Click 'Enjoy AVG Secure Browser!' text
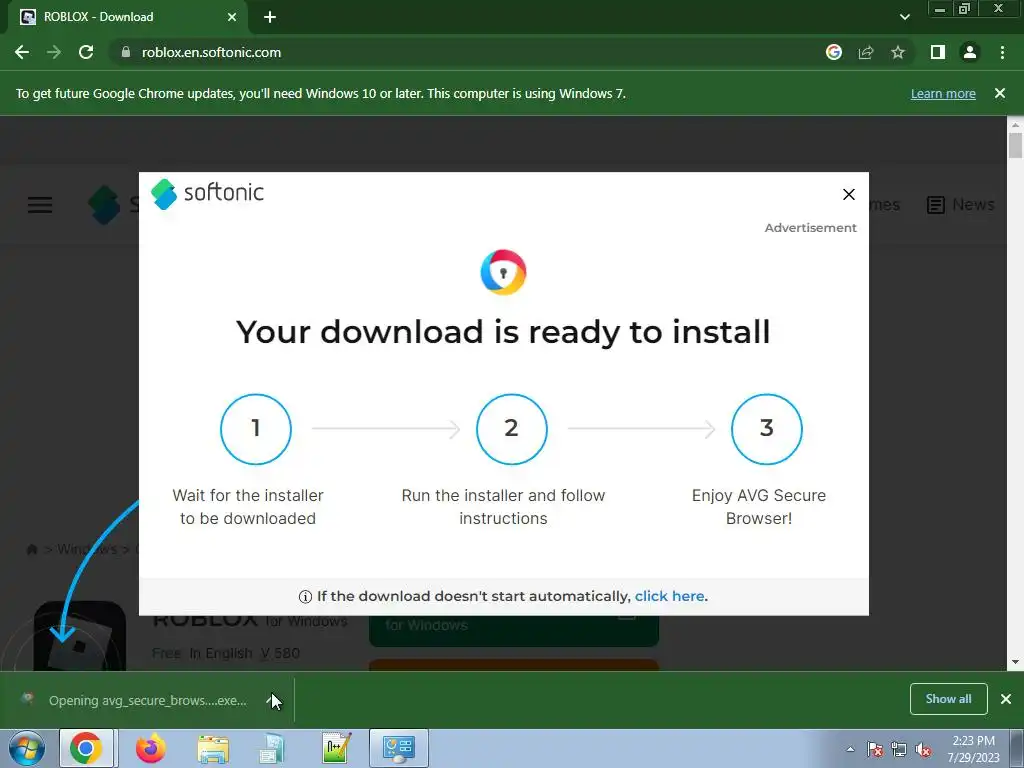The width and height of the screenshot is (1024, 768). pyautogui.click(x=759, y=507)
